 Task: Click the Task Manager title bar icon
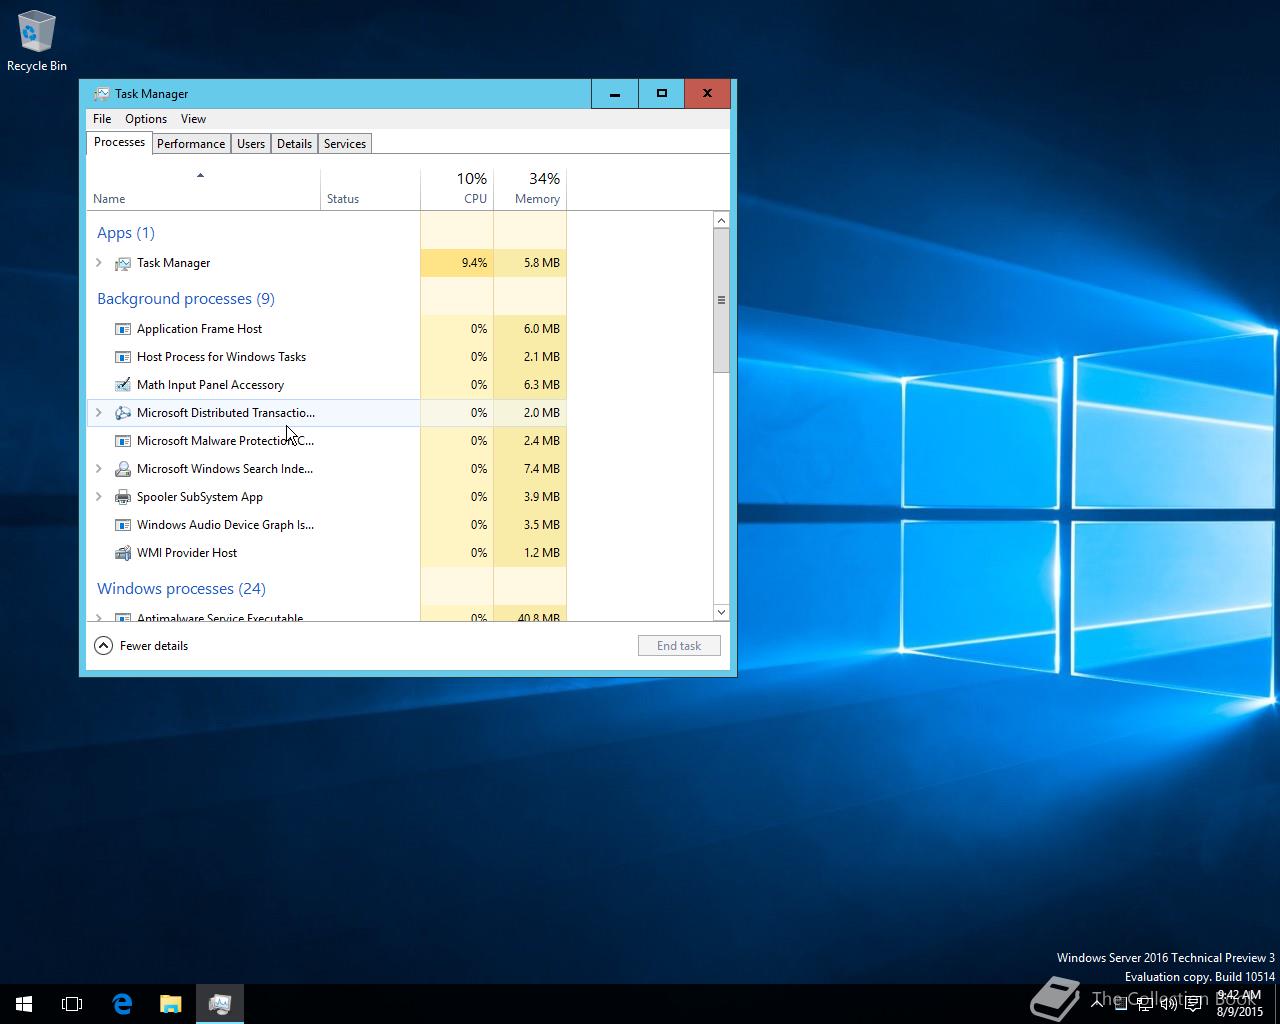point(101,94)
